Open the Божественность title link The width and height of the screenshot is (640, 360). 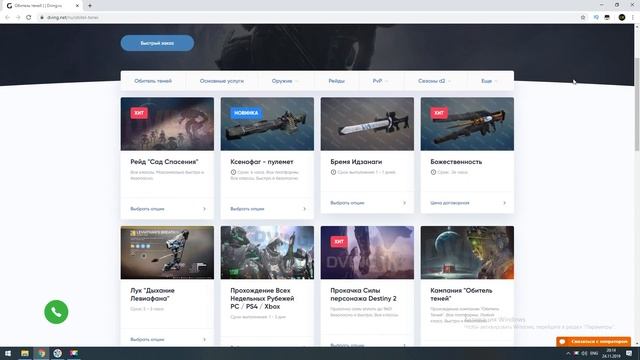pos(456,162)
